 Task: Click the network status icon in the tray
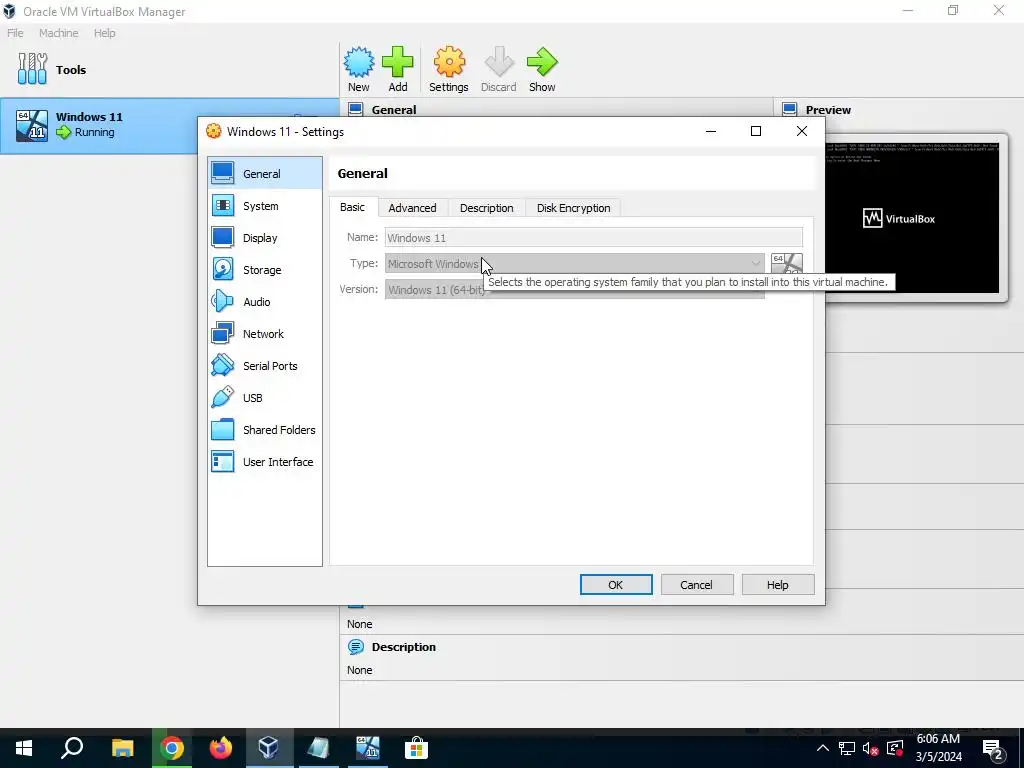pyautogui.click(x=847, y=748)
